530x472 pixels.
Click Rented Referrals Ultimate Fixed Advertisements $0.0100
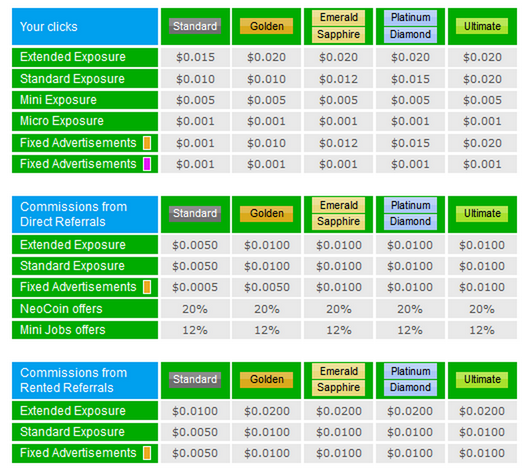(x=482, y=453)
